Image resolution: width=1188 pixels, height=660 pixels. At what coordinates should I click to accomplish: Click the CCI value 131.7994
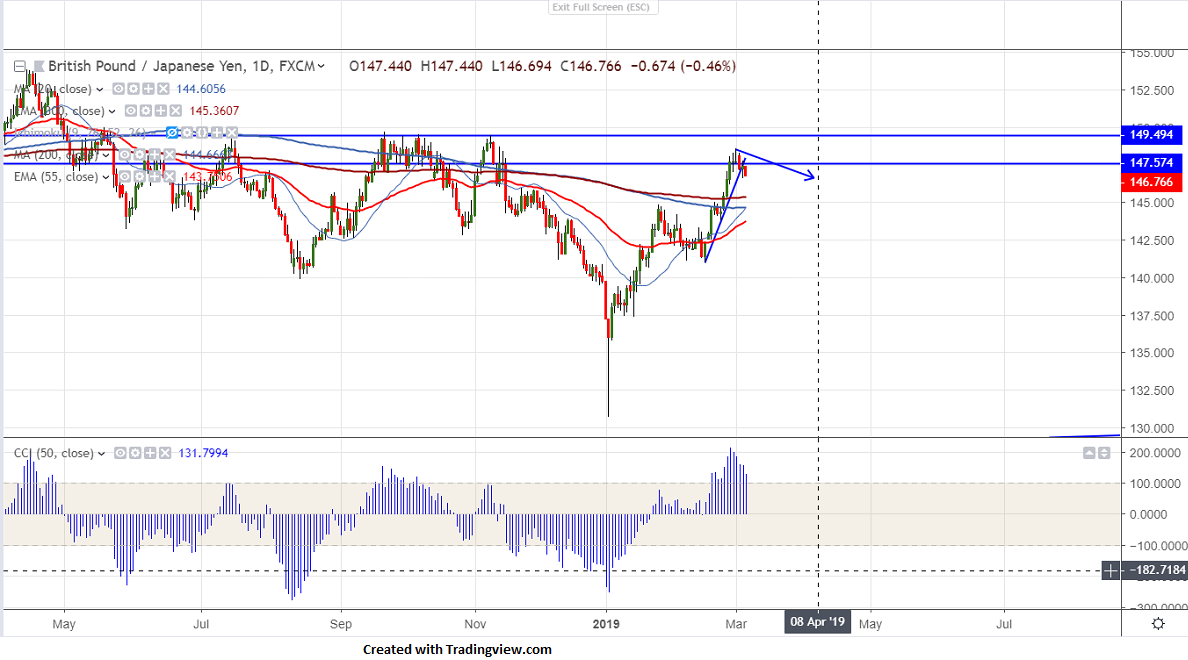(203, 453)
